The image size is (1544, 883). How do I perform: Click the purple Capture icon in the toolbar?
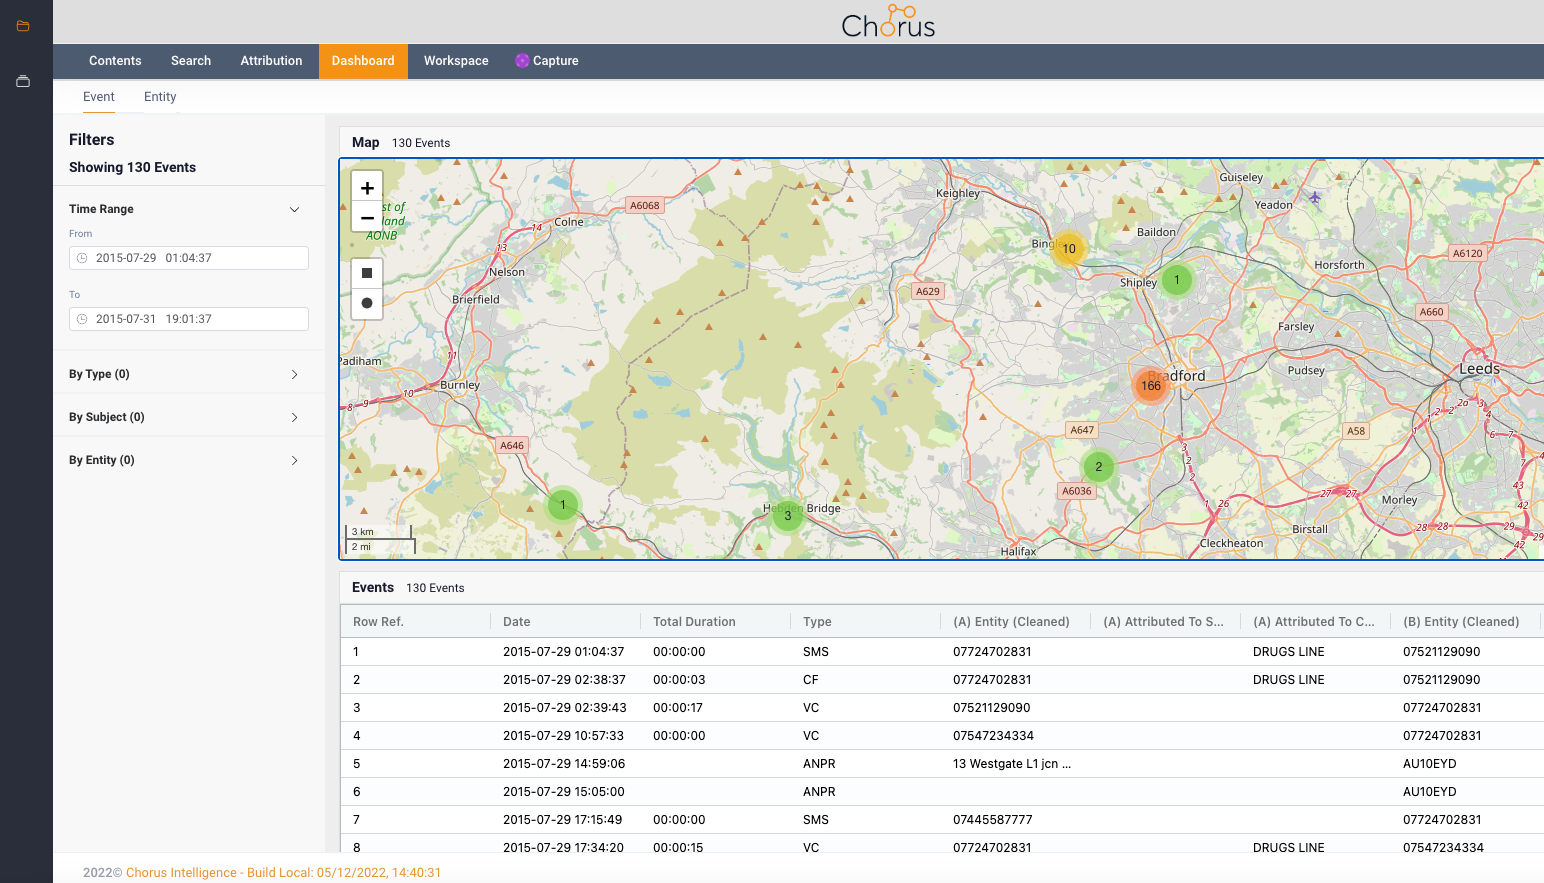point(521,60)
